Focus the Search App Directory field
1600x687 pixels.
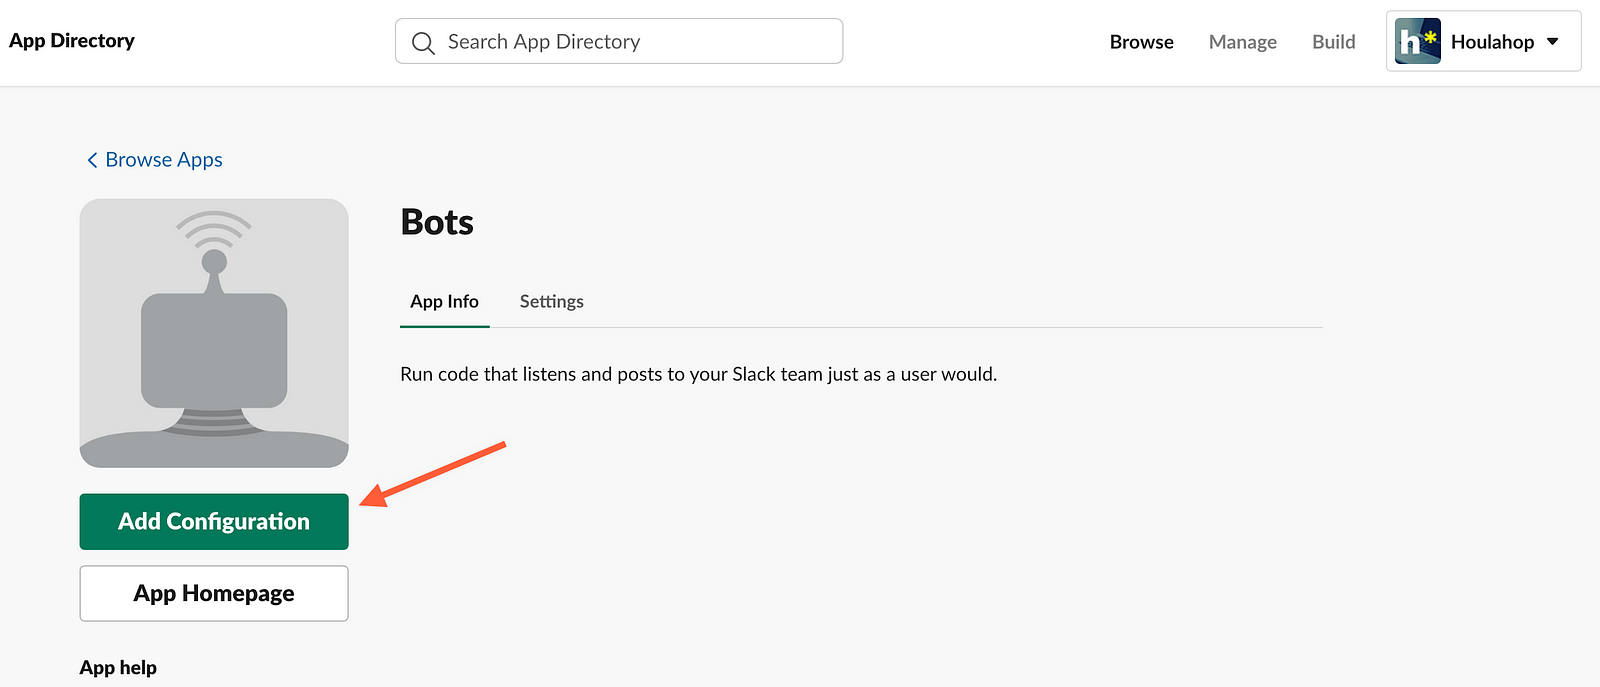619,41
